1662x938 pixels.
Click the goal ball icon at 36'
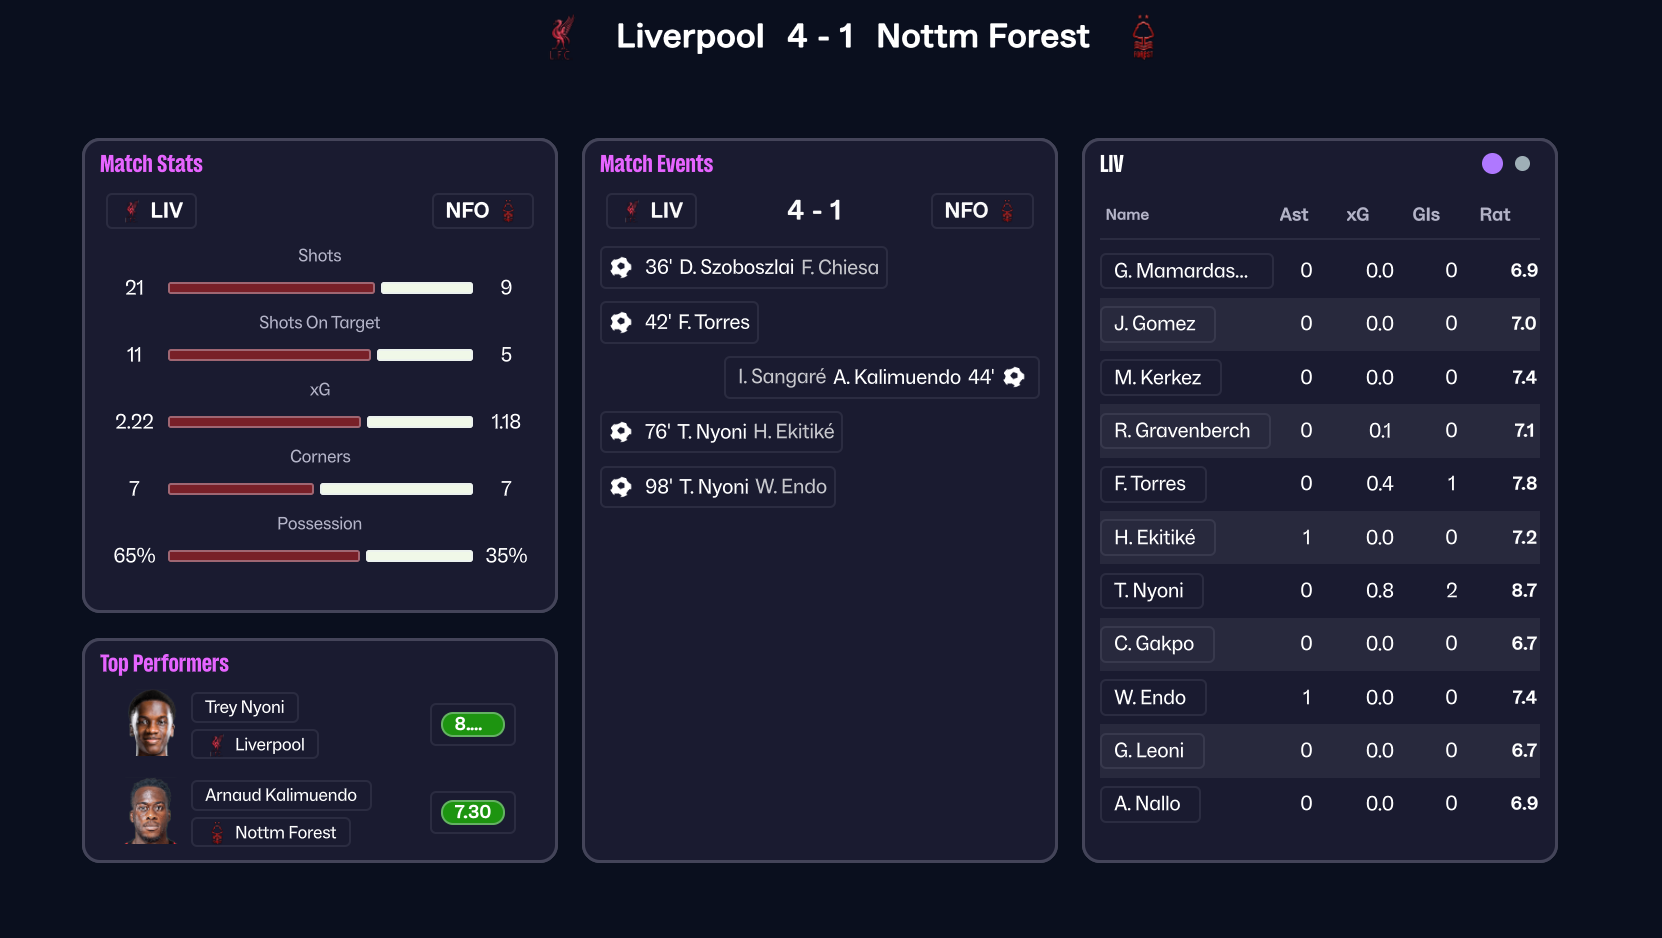pos(621,267)
